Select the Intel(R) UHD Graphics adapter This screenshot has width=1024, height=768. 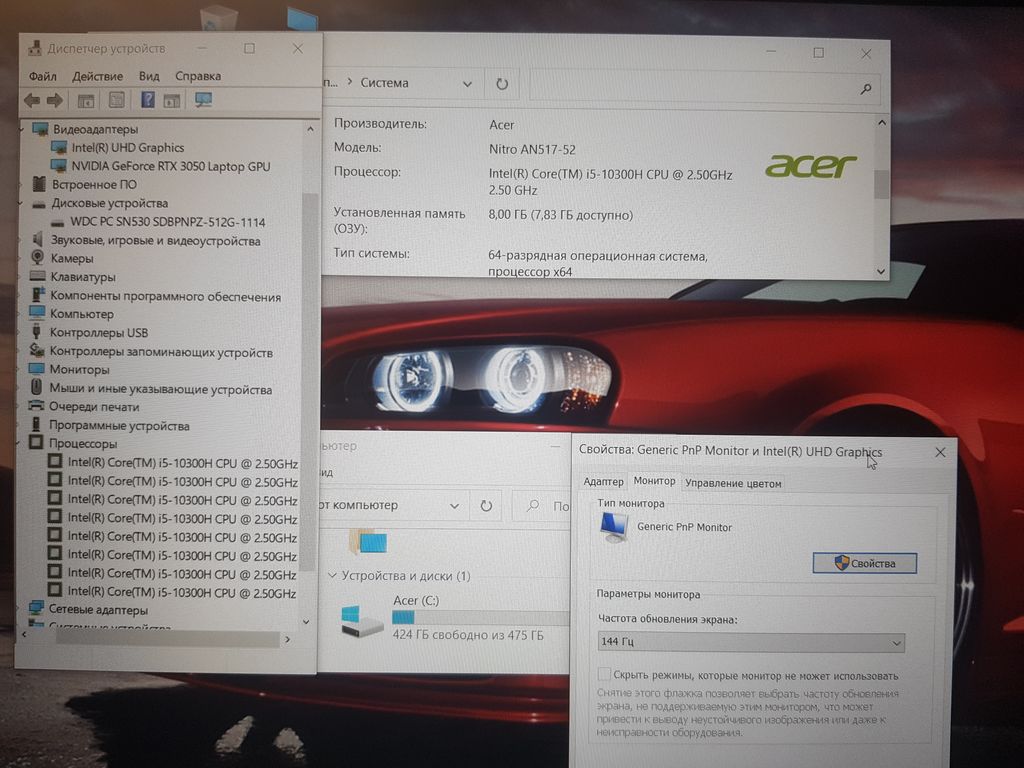pyautogui.click(x=127, y=147)
